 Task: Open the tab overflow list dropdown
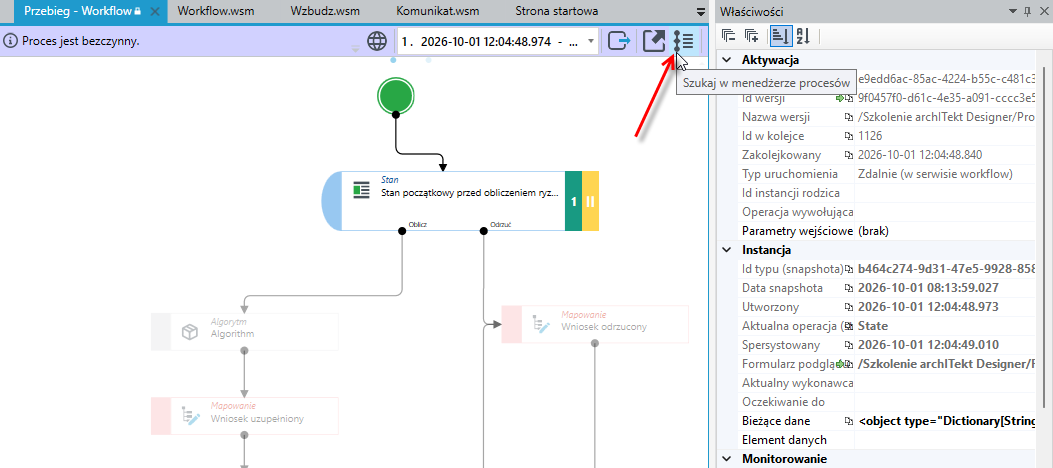click(701, 11)
